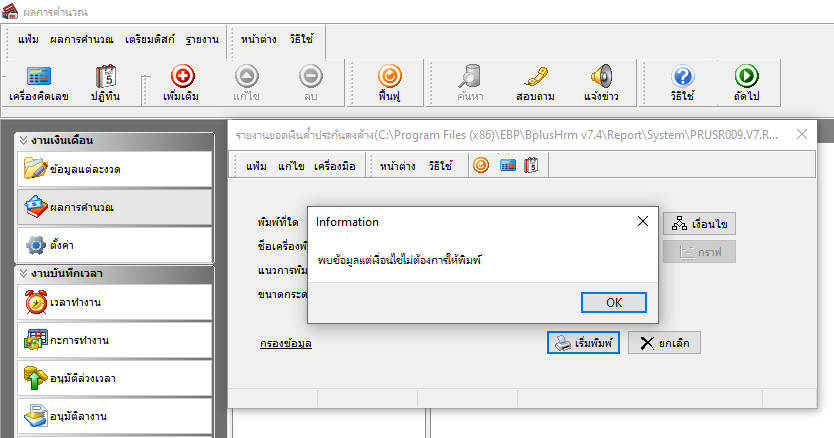Click the small calculator icon in report toolbar
Screen dimensions: 834x438
pyautogui.click(x=508, y=165)
